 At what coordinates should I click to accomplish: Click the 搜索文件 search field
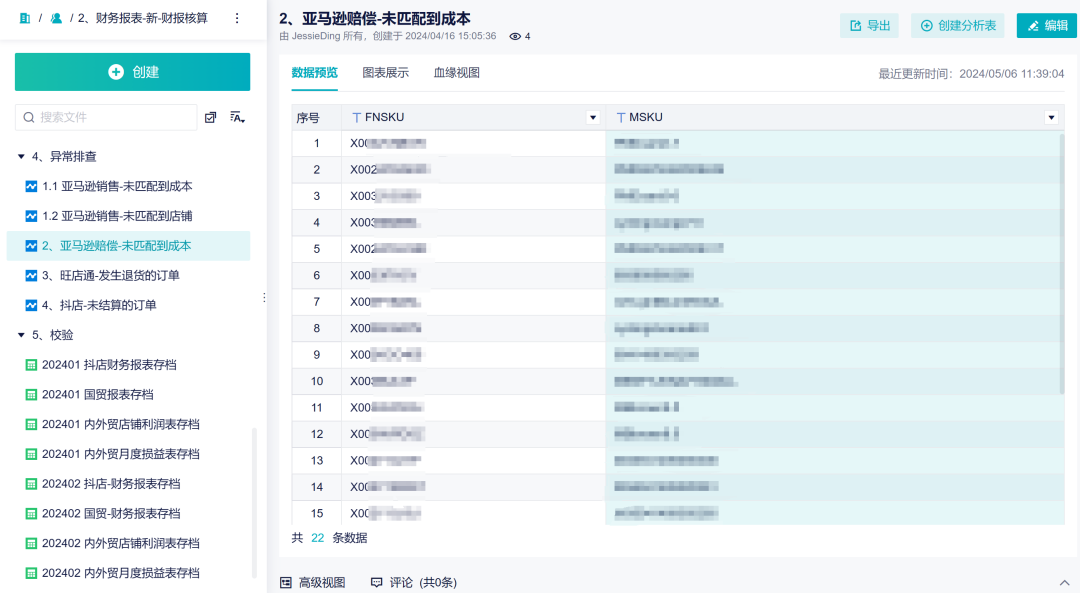point(106,117)
